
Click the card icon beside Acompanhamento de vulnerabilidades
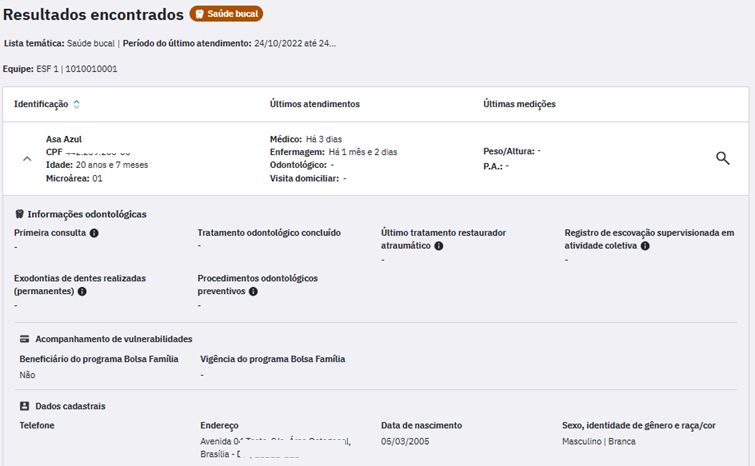(24, 339)
